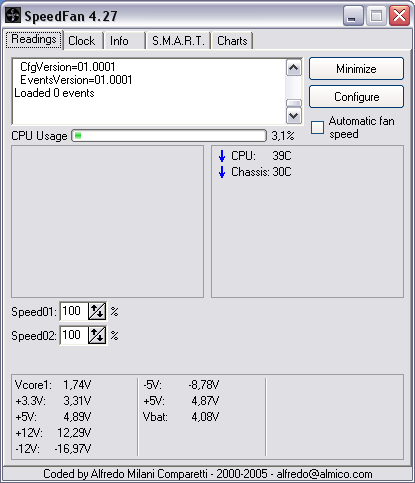Click the Vcore1 1,74V voltage reading
Viewport: 415px width, 483px height.
click(x=53, y=385)
